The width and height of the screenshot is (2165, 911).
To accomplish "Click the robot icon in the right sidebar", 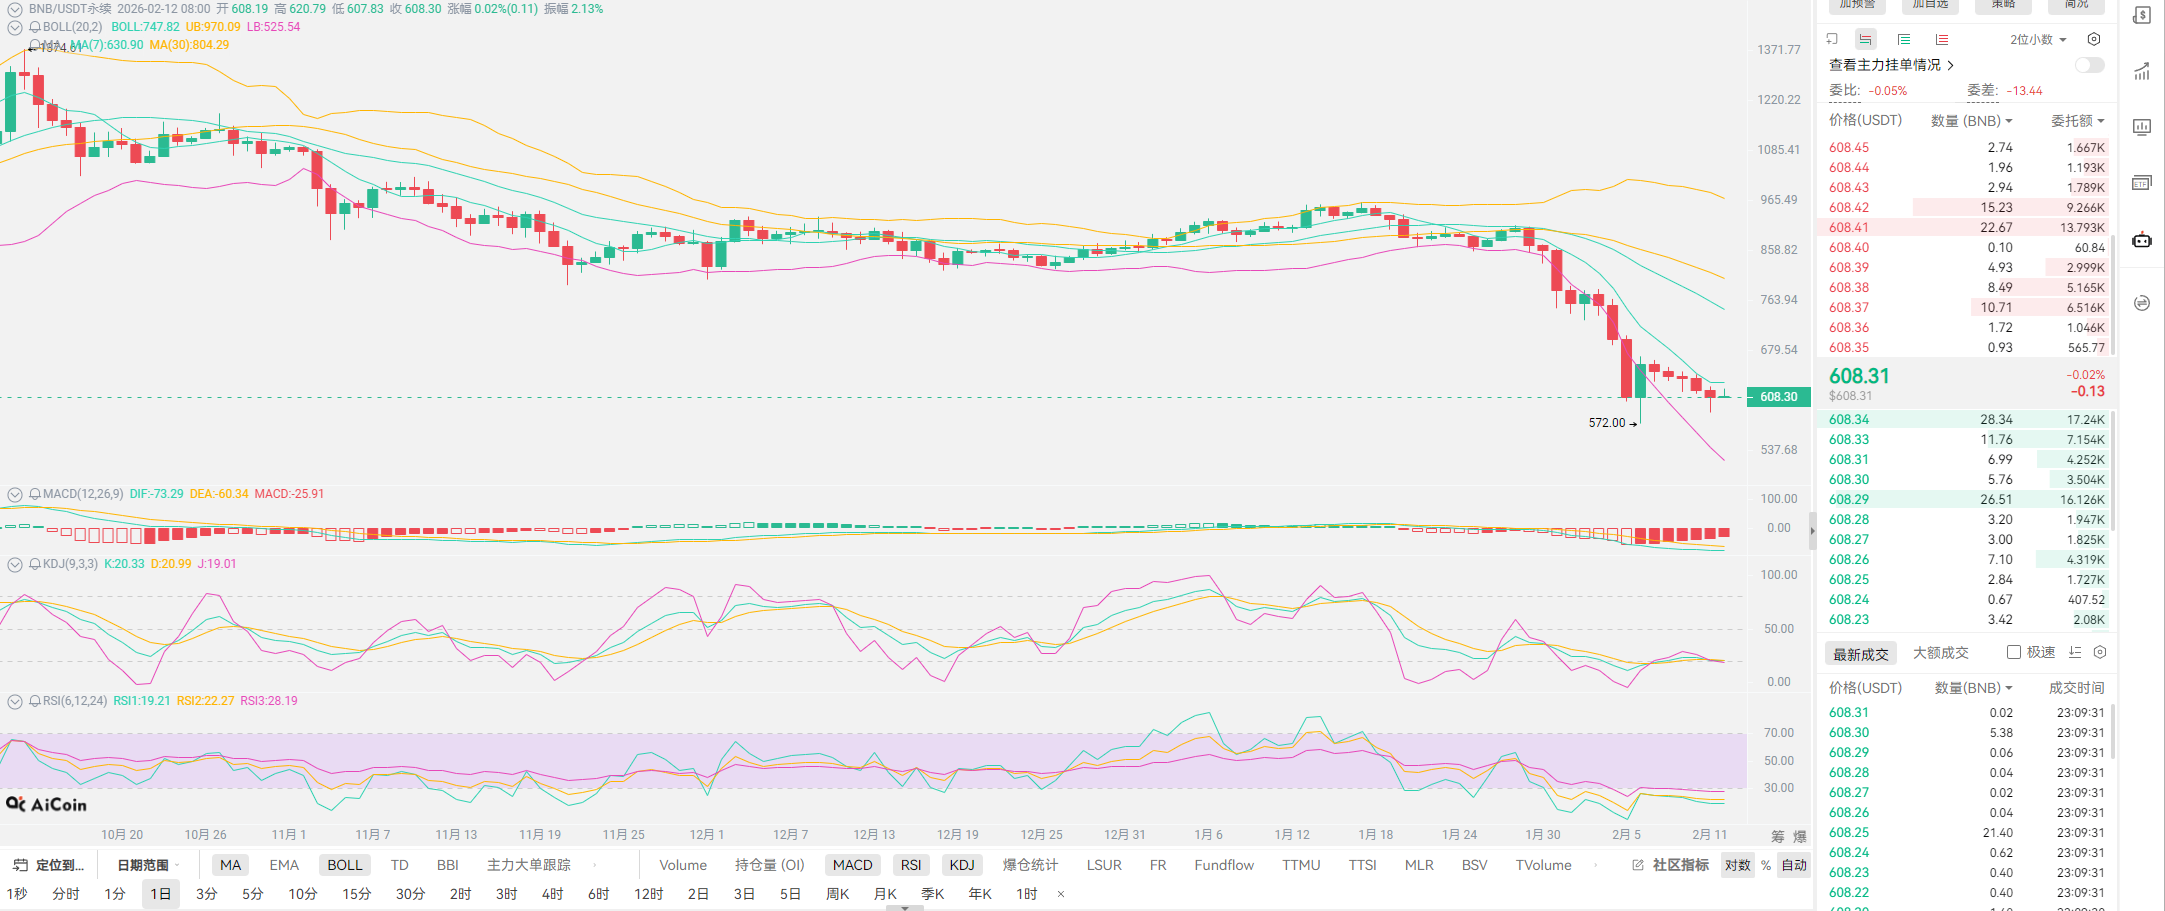I will click(x=2142, y=240).
